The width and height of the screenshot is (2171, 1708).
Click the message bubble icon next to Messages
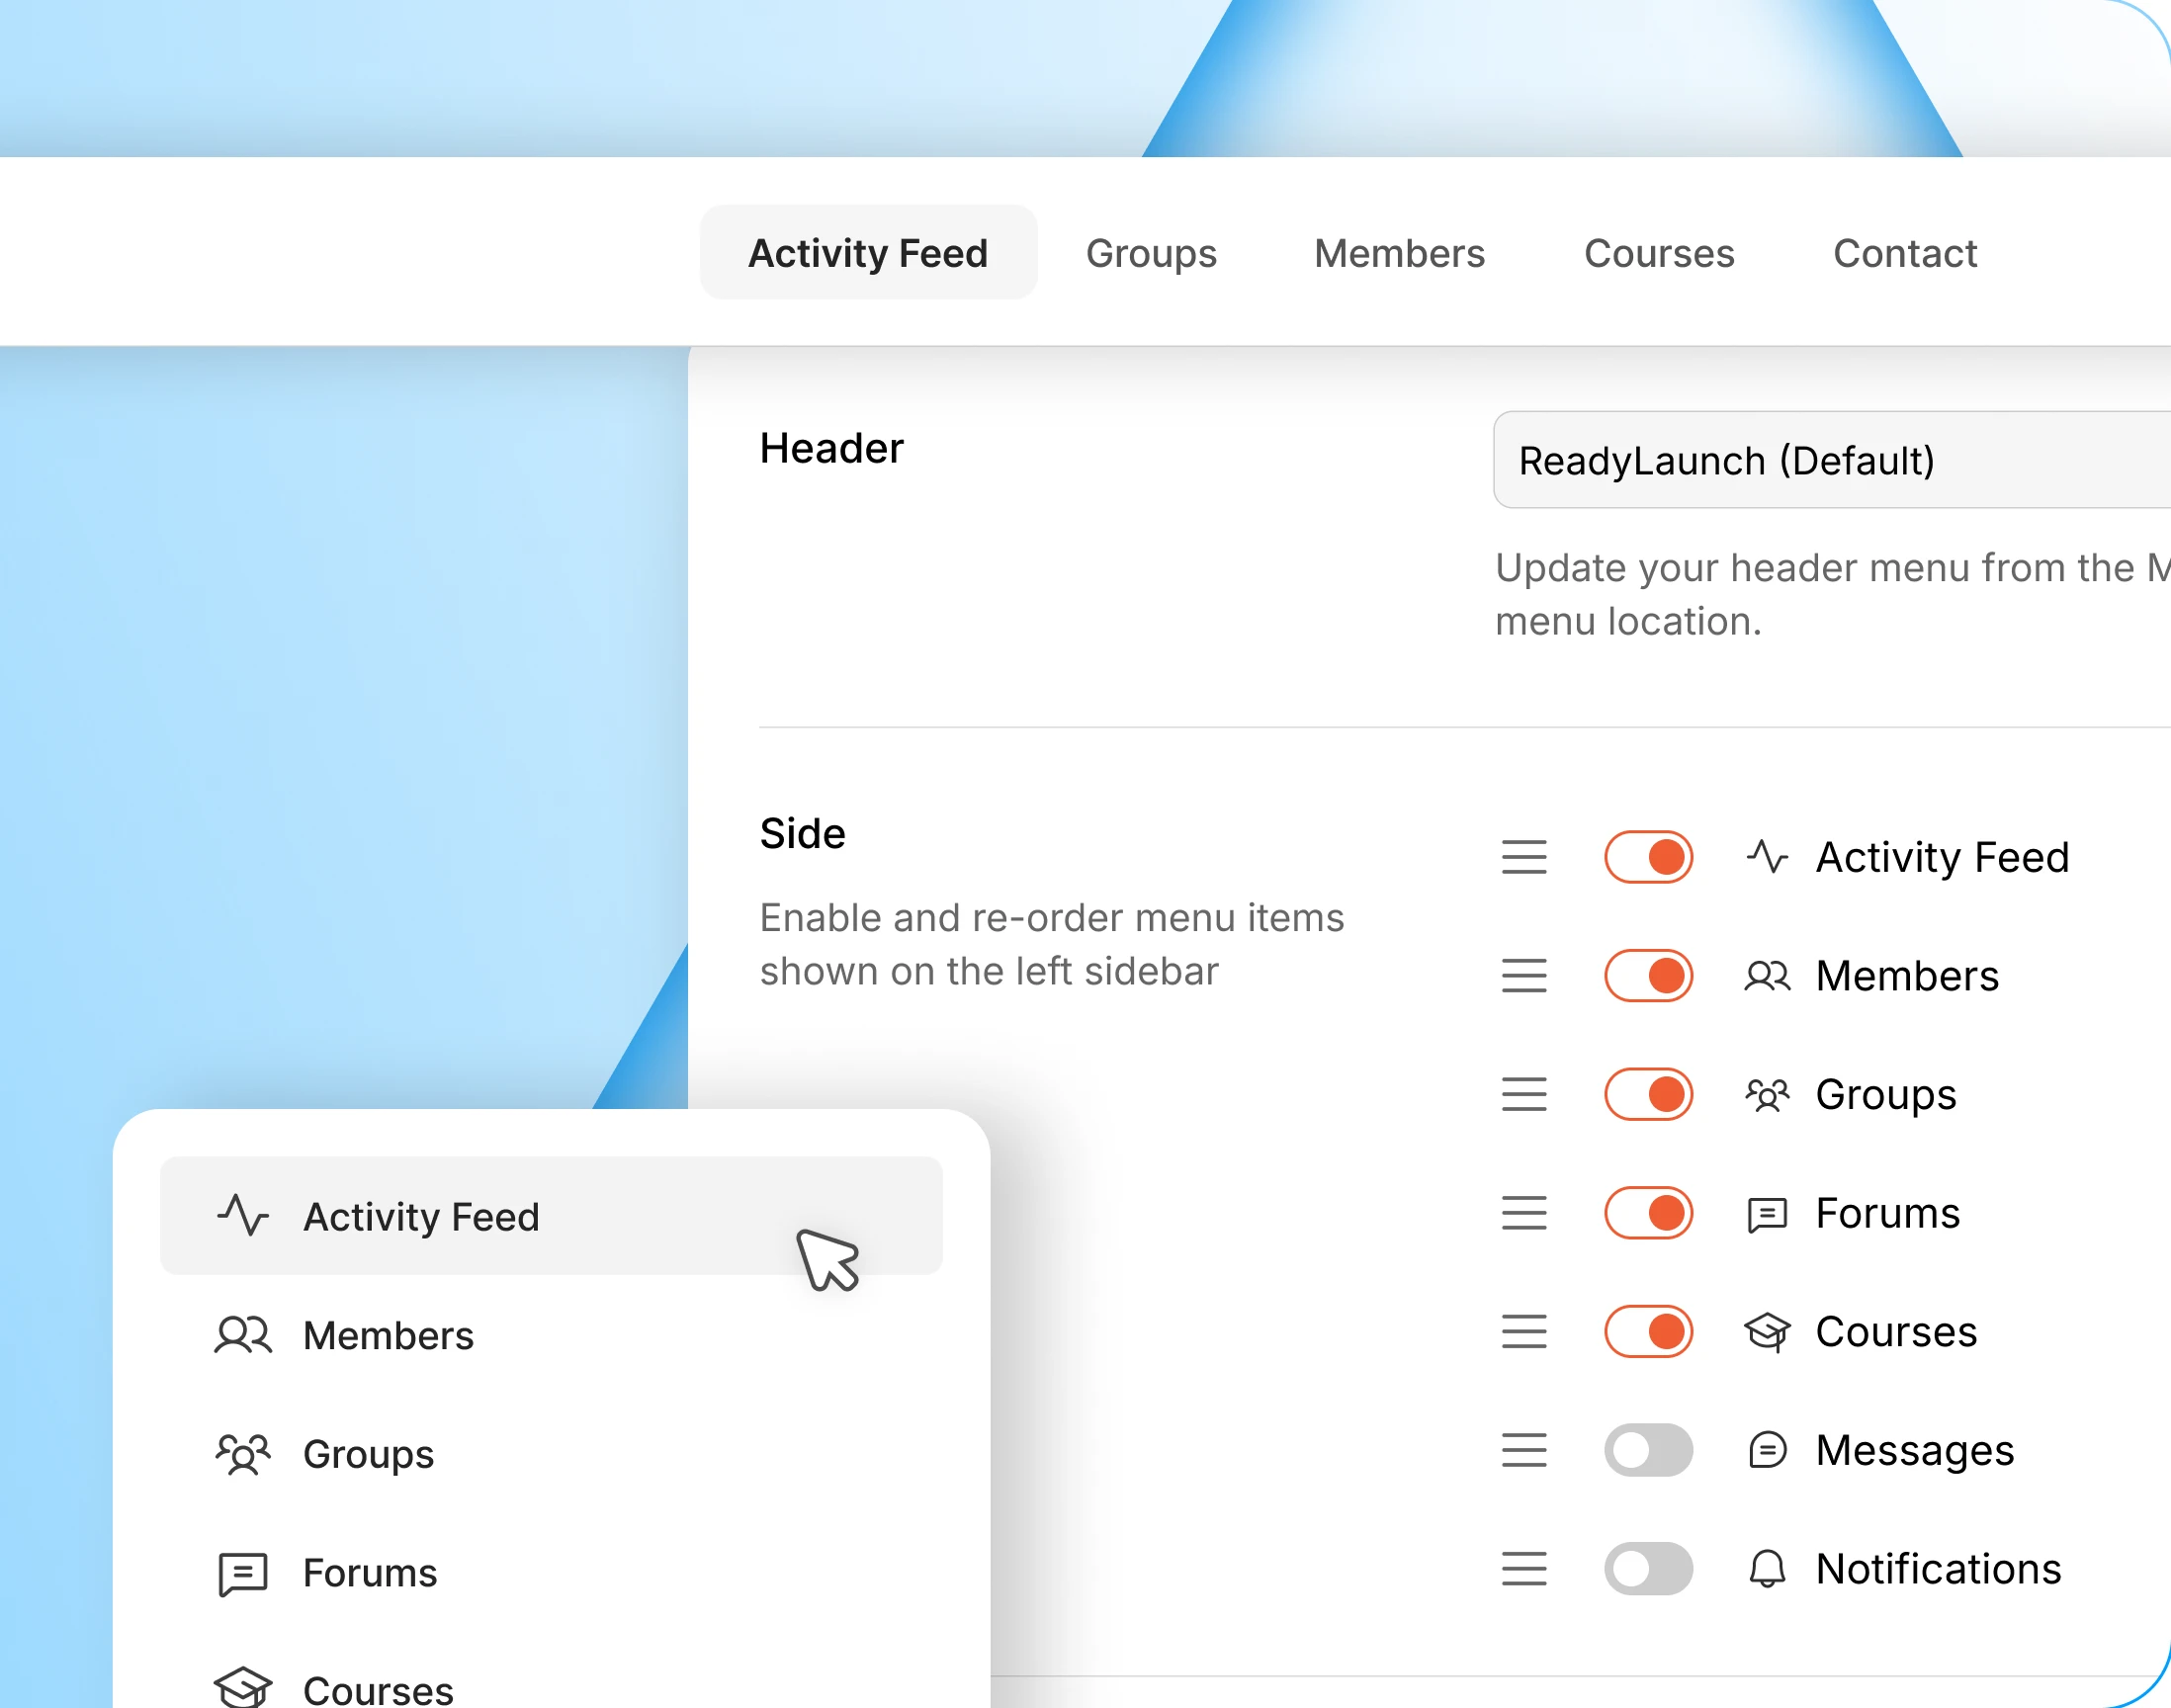click(1767, 1450)
